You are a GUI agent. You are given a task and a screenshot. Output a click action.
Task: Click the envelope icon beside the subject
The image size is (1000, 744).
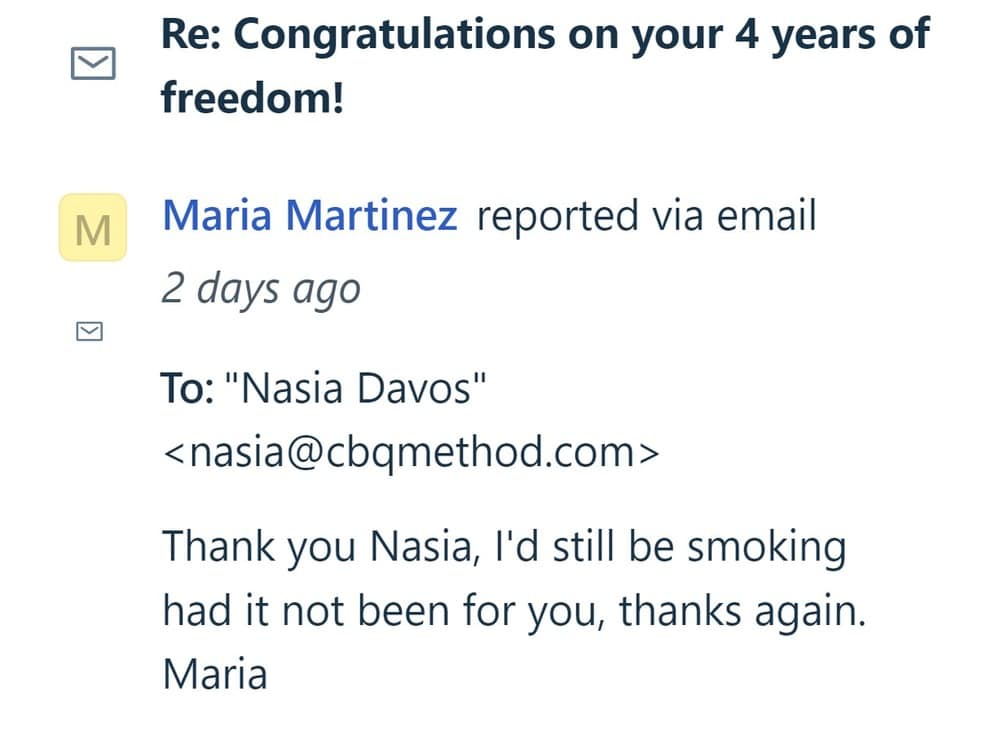(93, 66)
